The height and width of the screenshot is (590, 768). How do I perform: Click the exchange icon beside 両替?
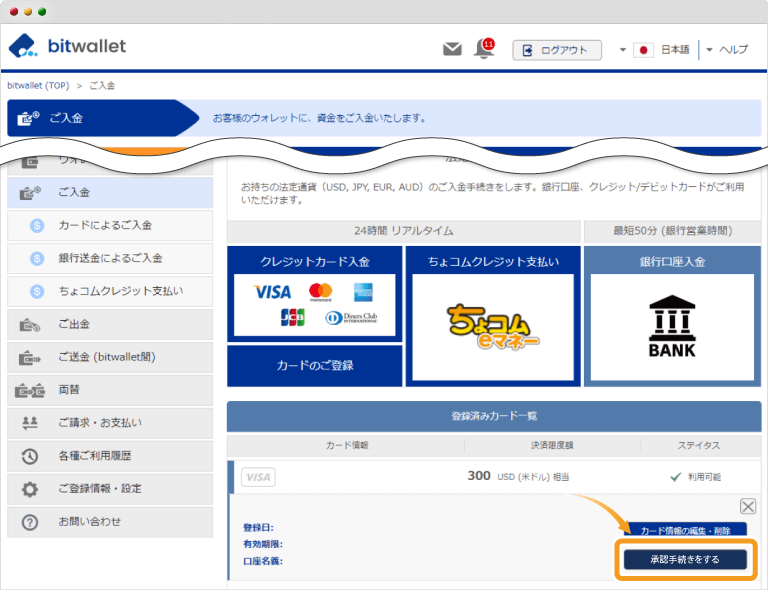[x=30, y=391]
